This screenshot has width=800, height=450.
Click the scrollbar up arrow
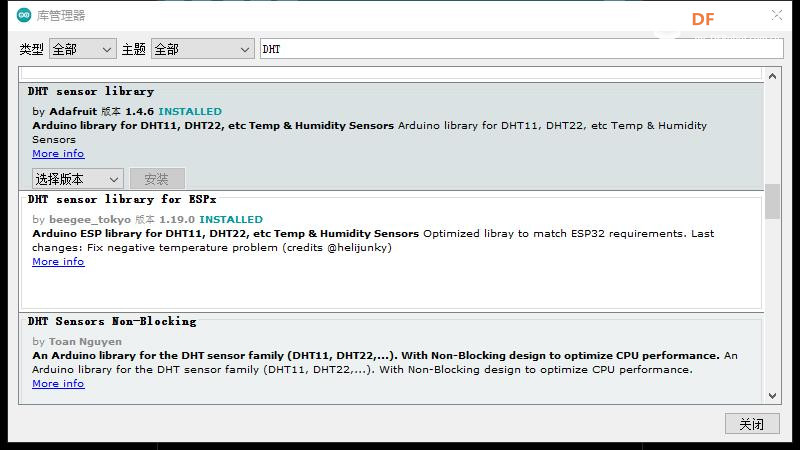[x=772, y=75]
